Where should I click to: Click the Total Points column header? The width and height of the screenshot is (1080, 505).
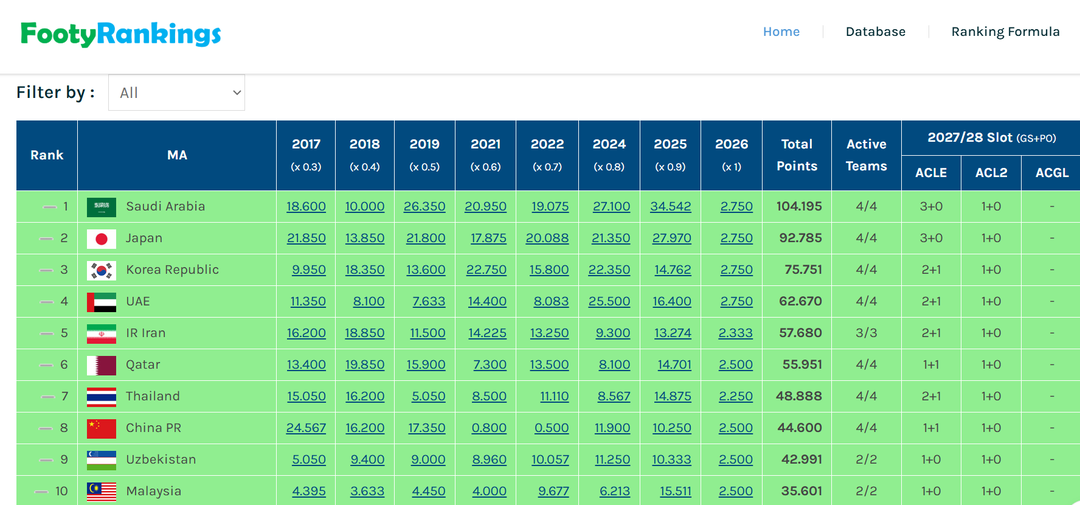tap(796, 155)
